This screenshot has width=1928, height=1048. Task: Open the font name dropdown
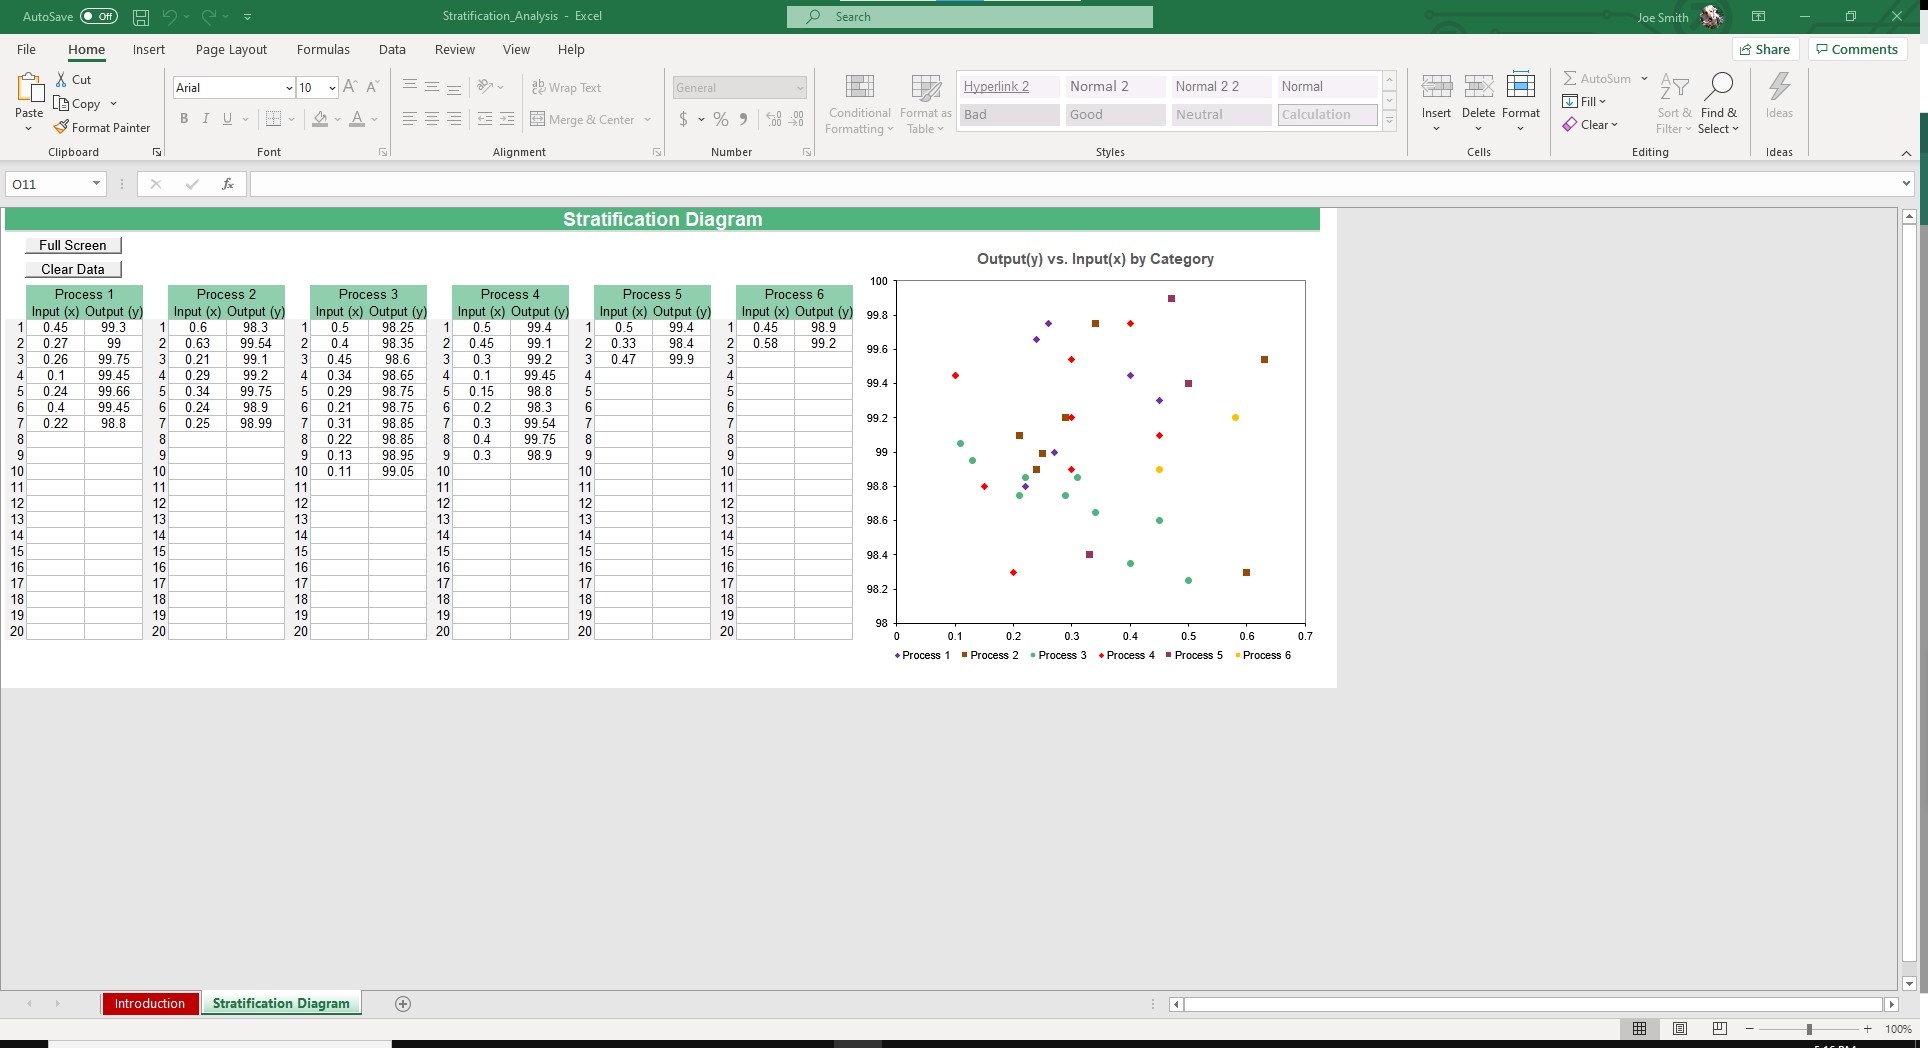[289, 88]
